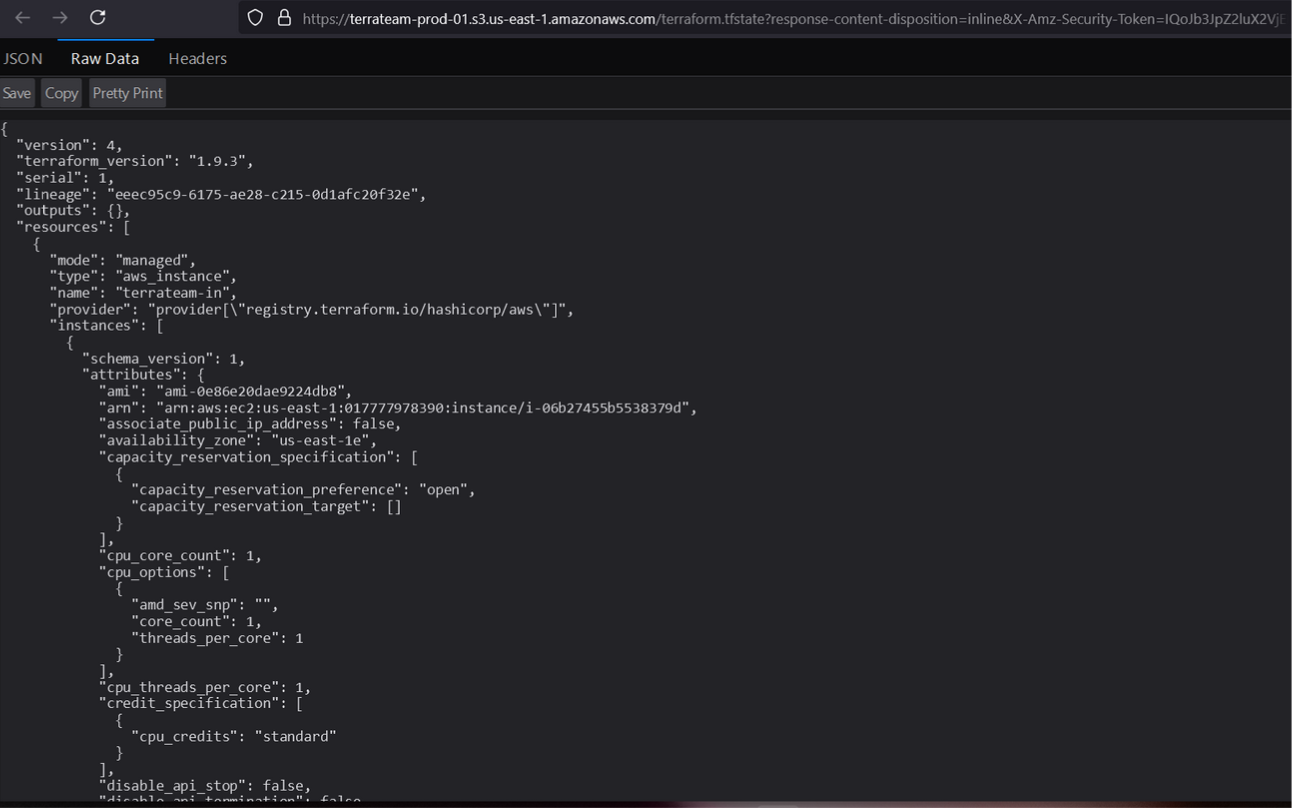Click the "resources": [ line
1292x808 pixels.
click(73, 227)
